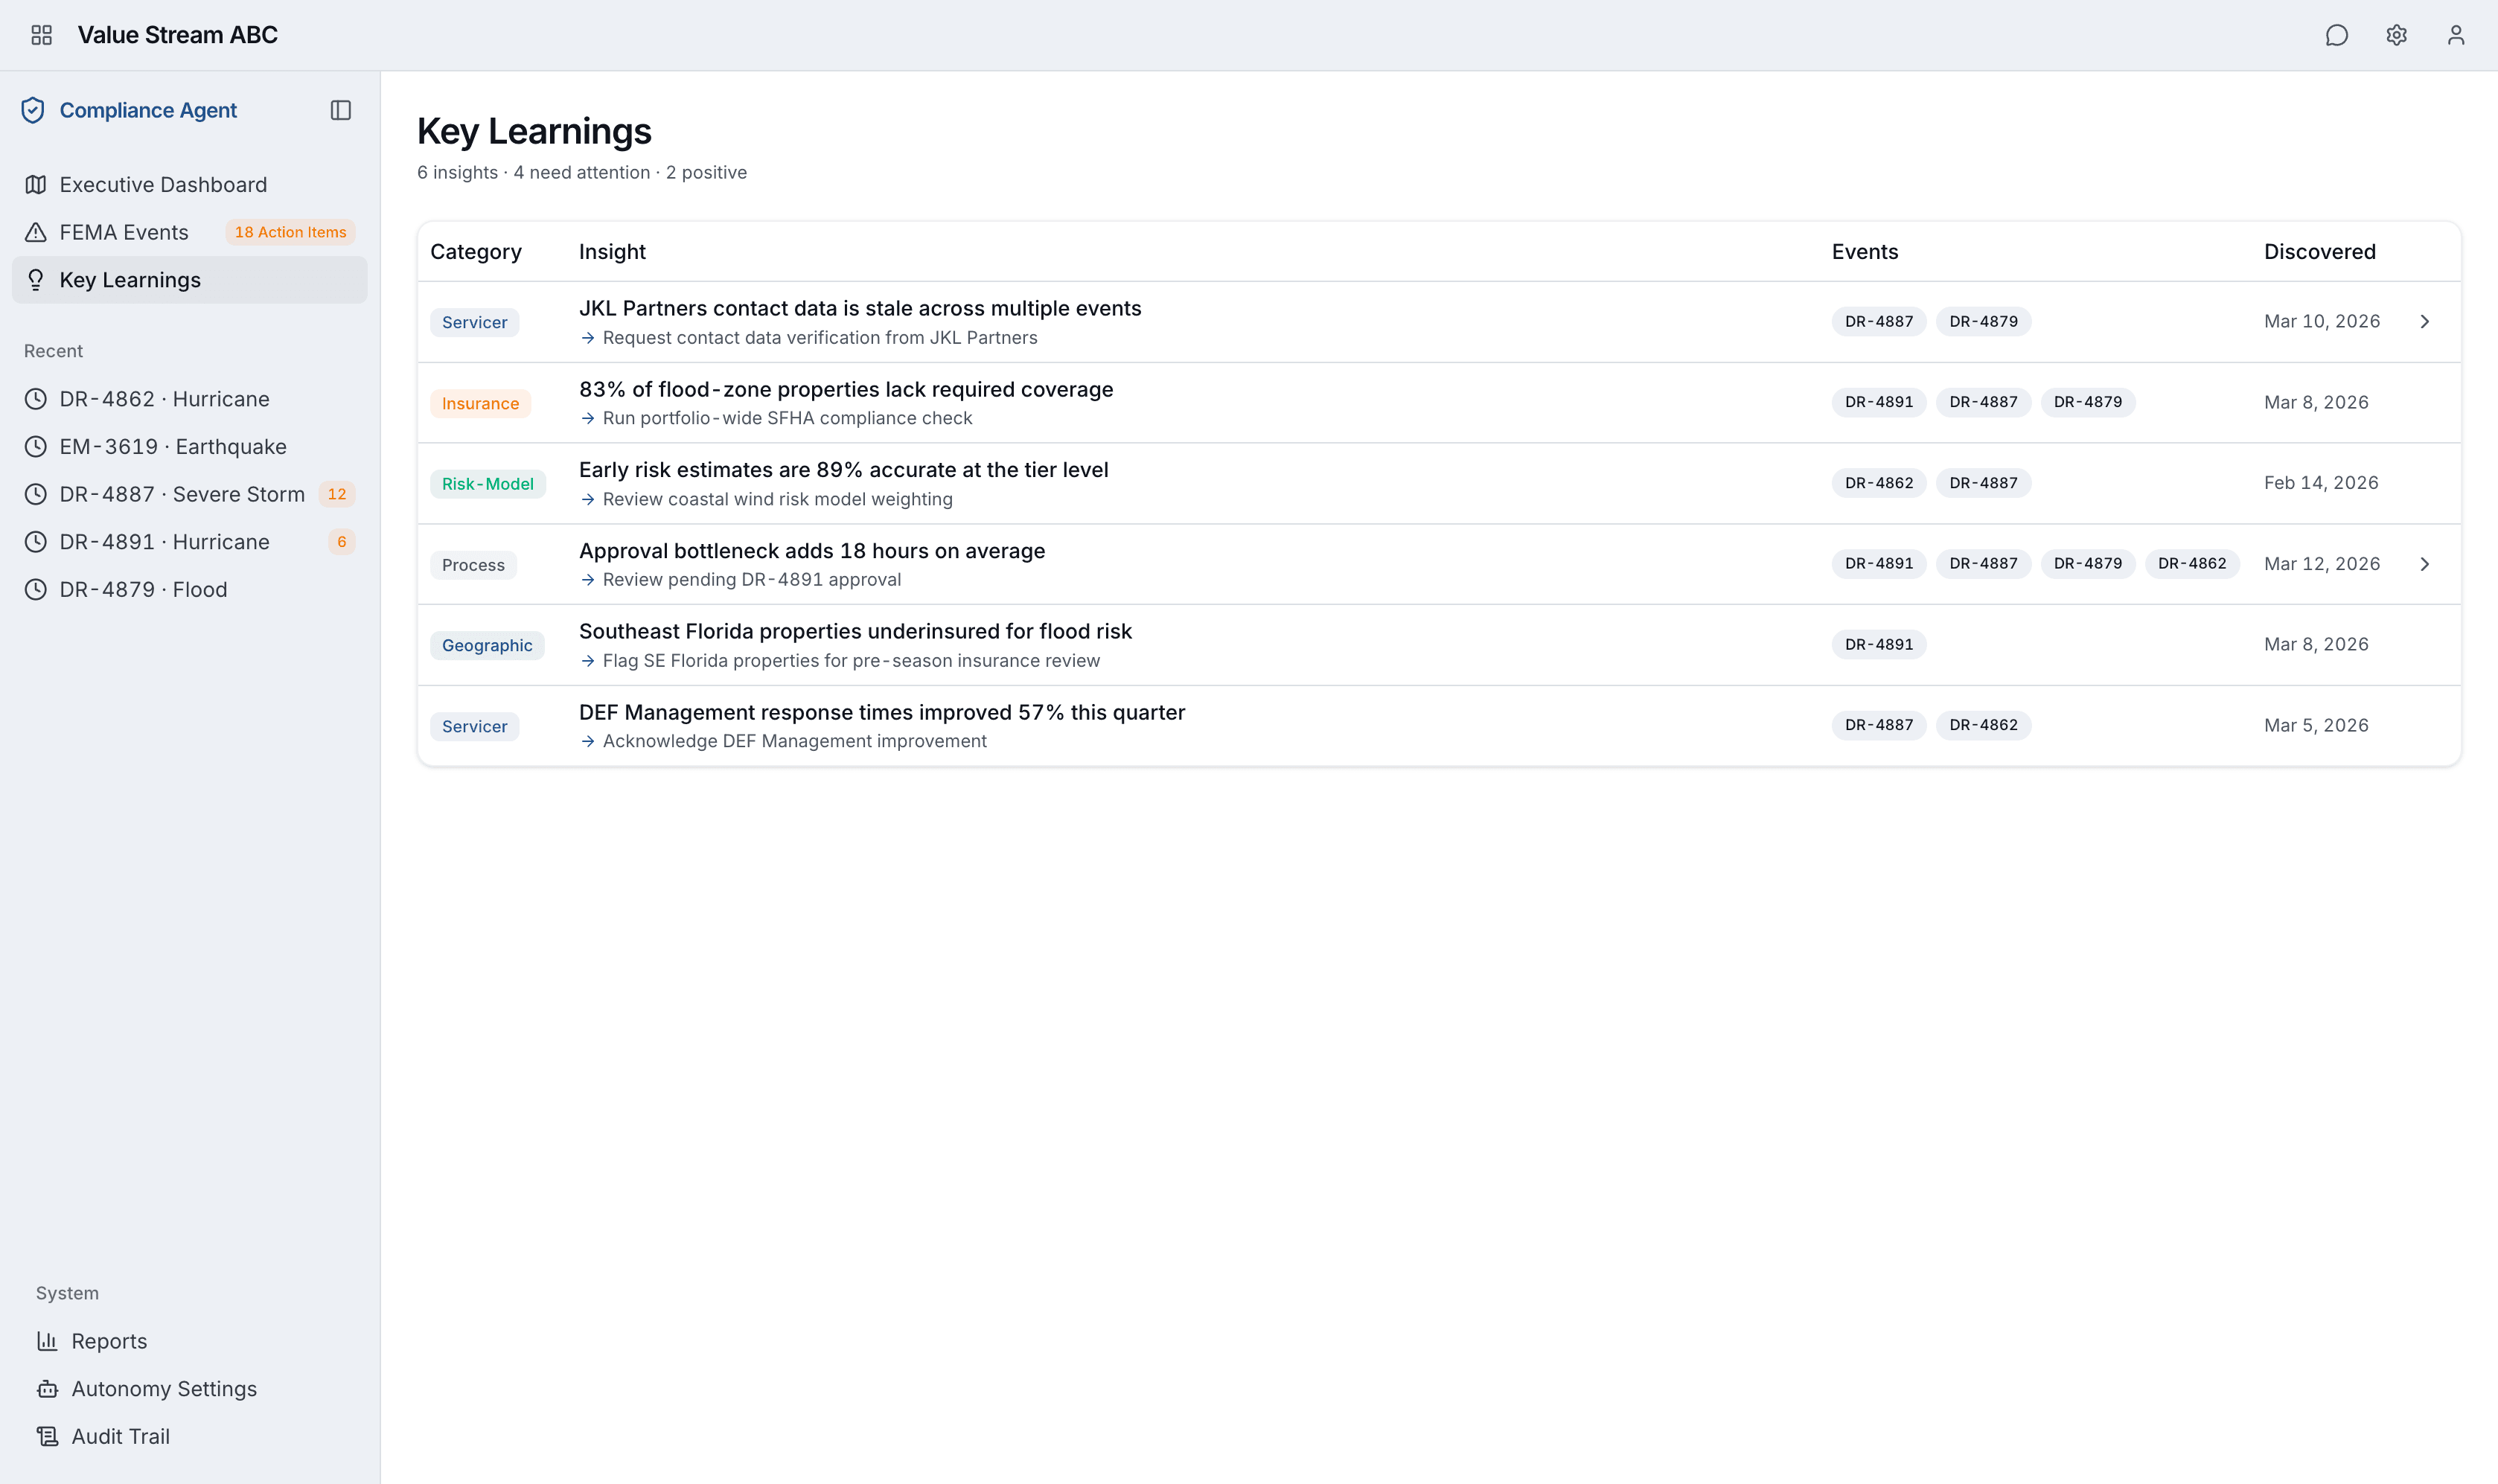Click Servicer tag on DEF Management row

point(475,726)
